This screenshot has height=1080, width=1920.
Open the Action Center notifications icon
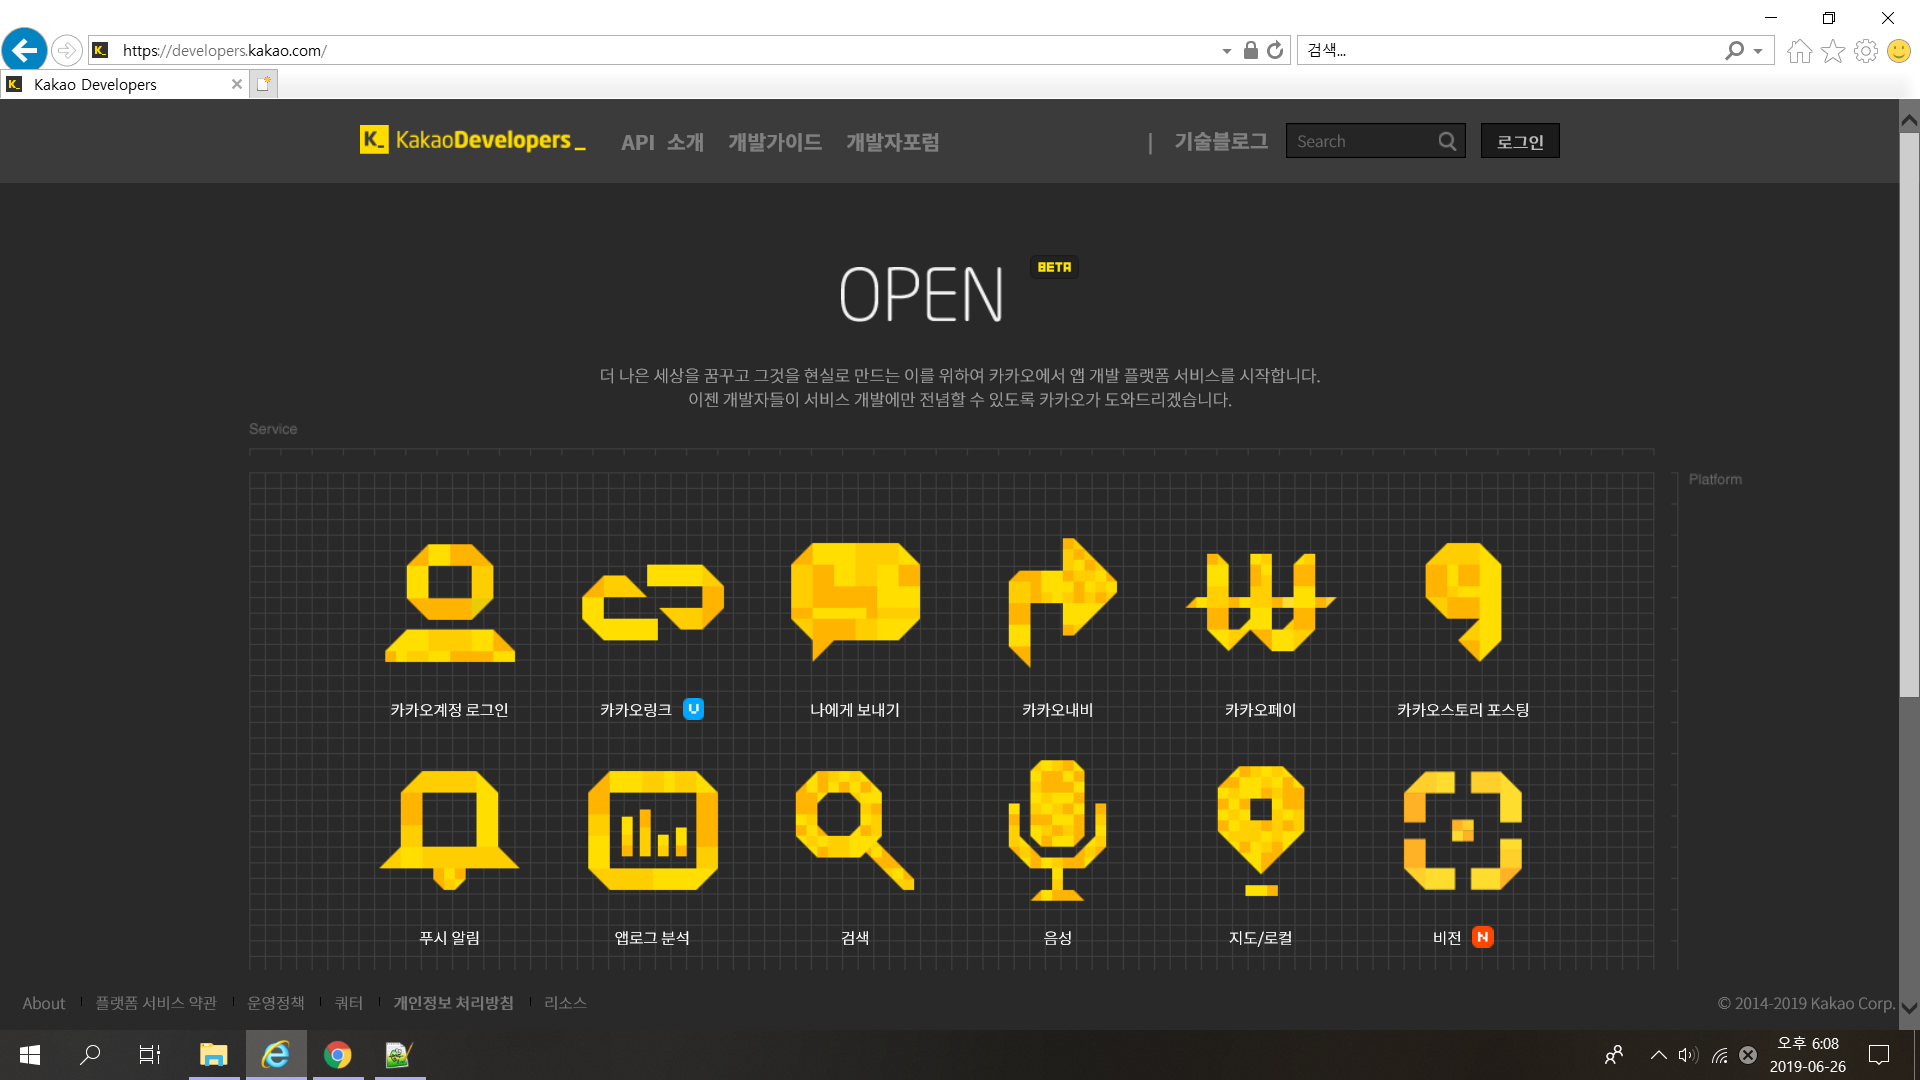click(1879, 1055)
